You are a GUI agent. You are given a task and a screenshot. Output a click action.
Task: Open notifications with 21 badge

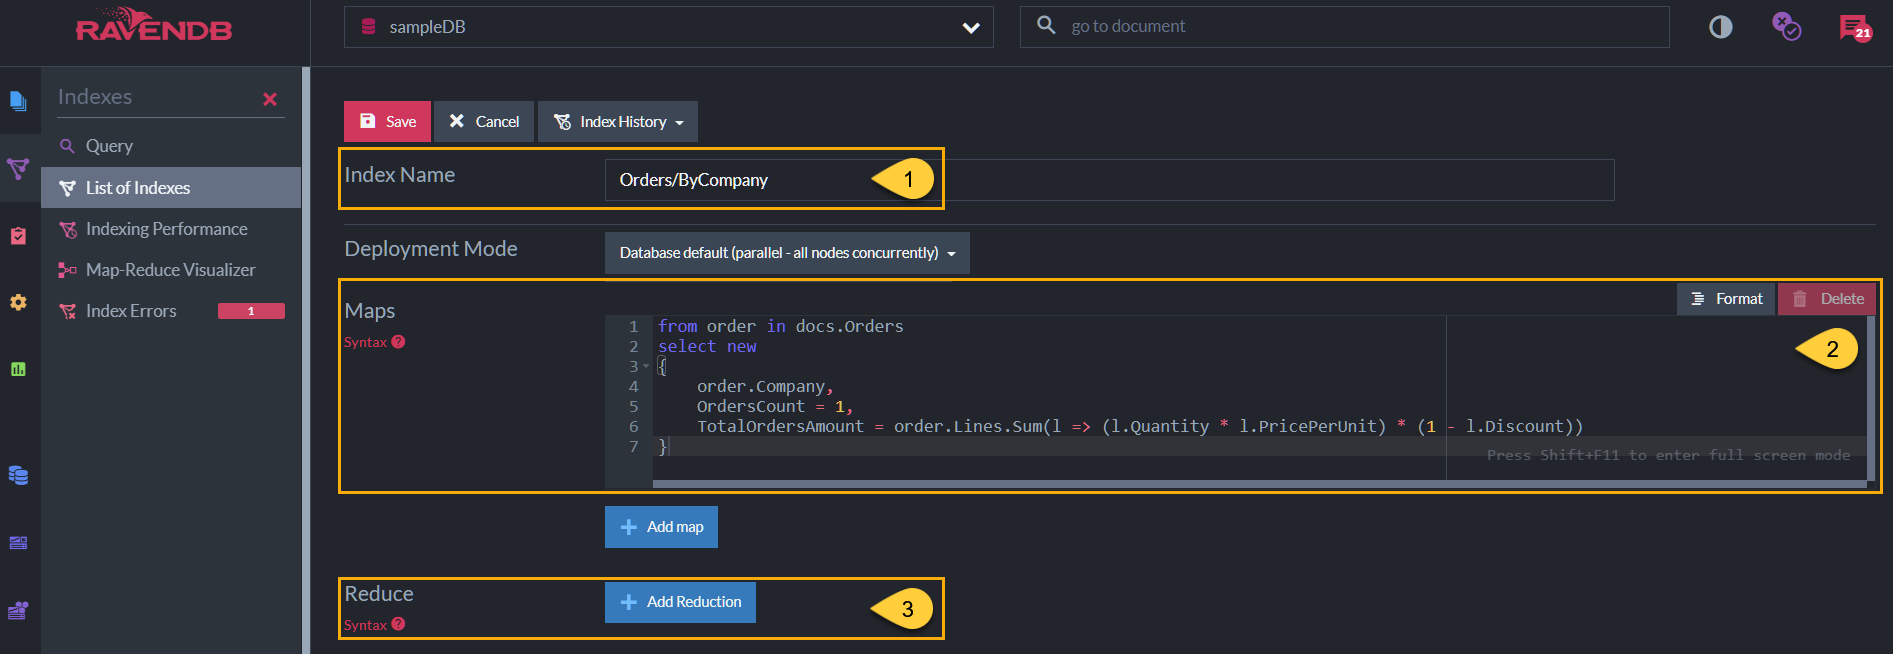tap(1855, 27)
